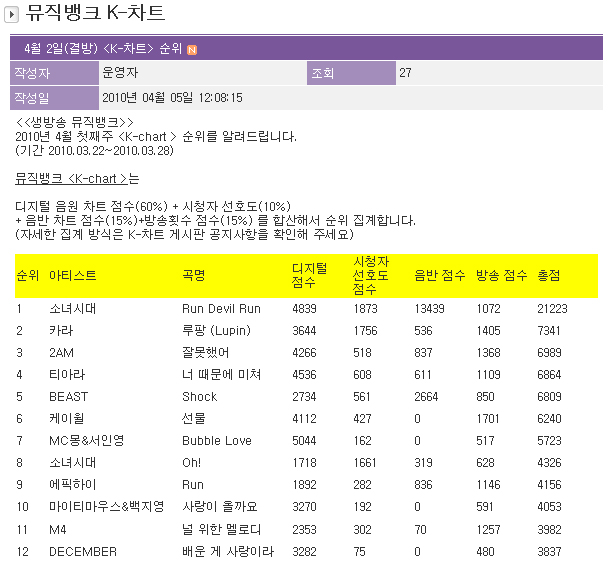Image resolution: width=611 pixels, height=562 pixels.
Task: Click the 순위 column header
Action: 28,275
